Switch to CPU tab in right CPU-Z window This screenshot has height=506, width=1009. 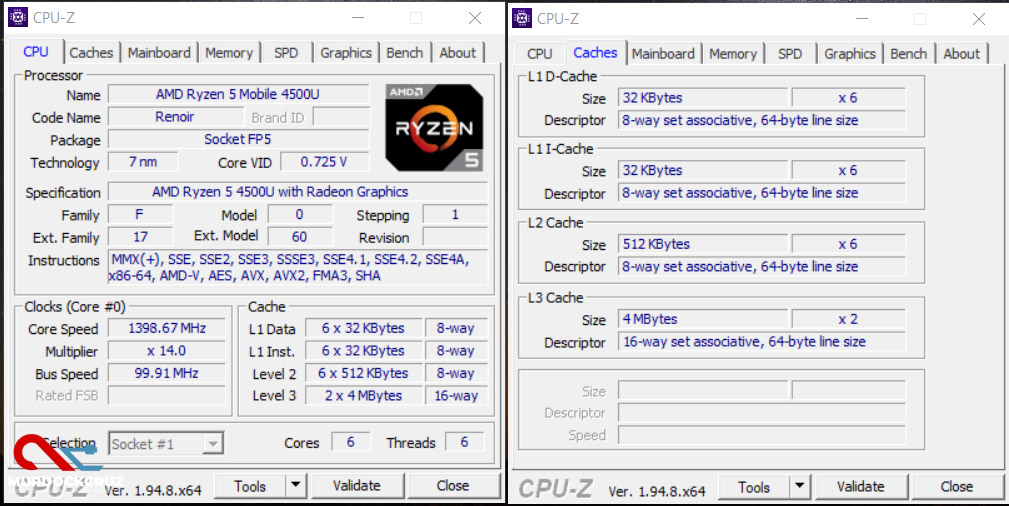click(x=539, y=53)
